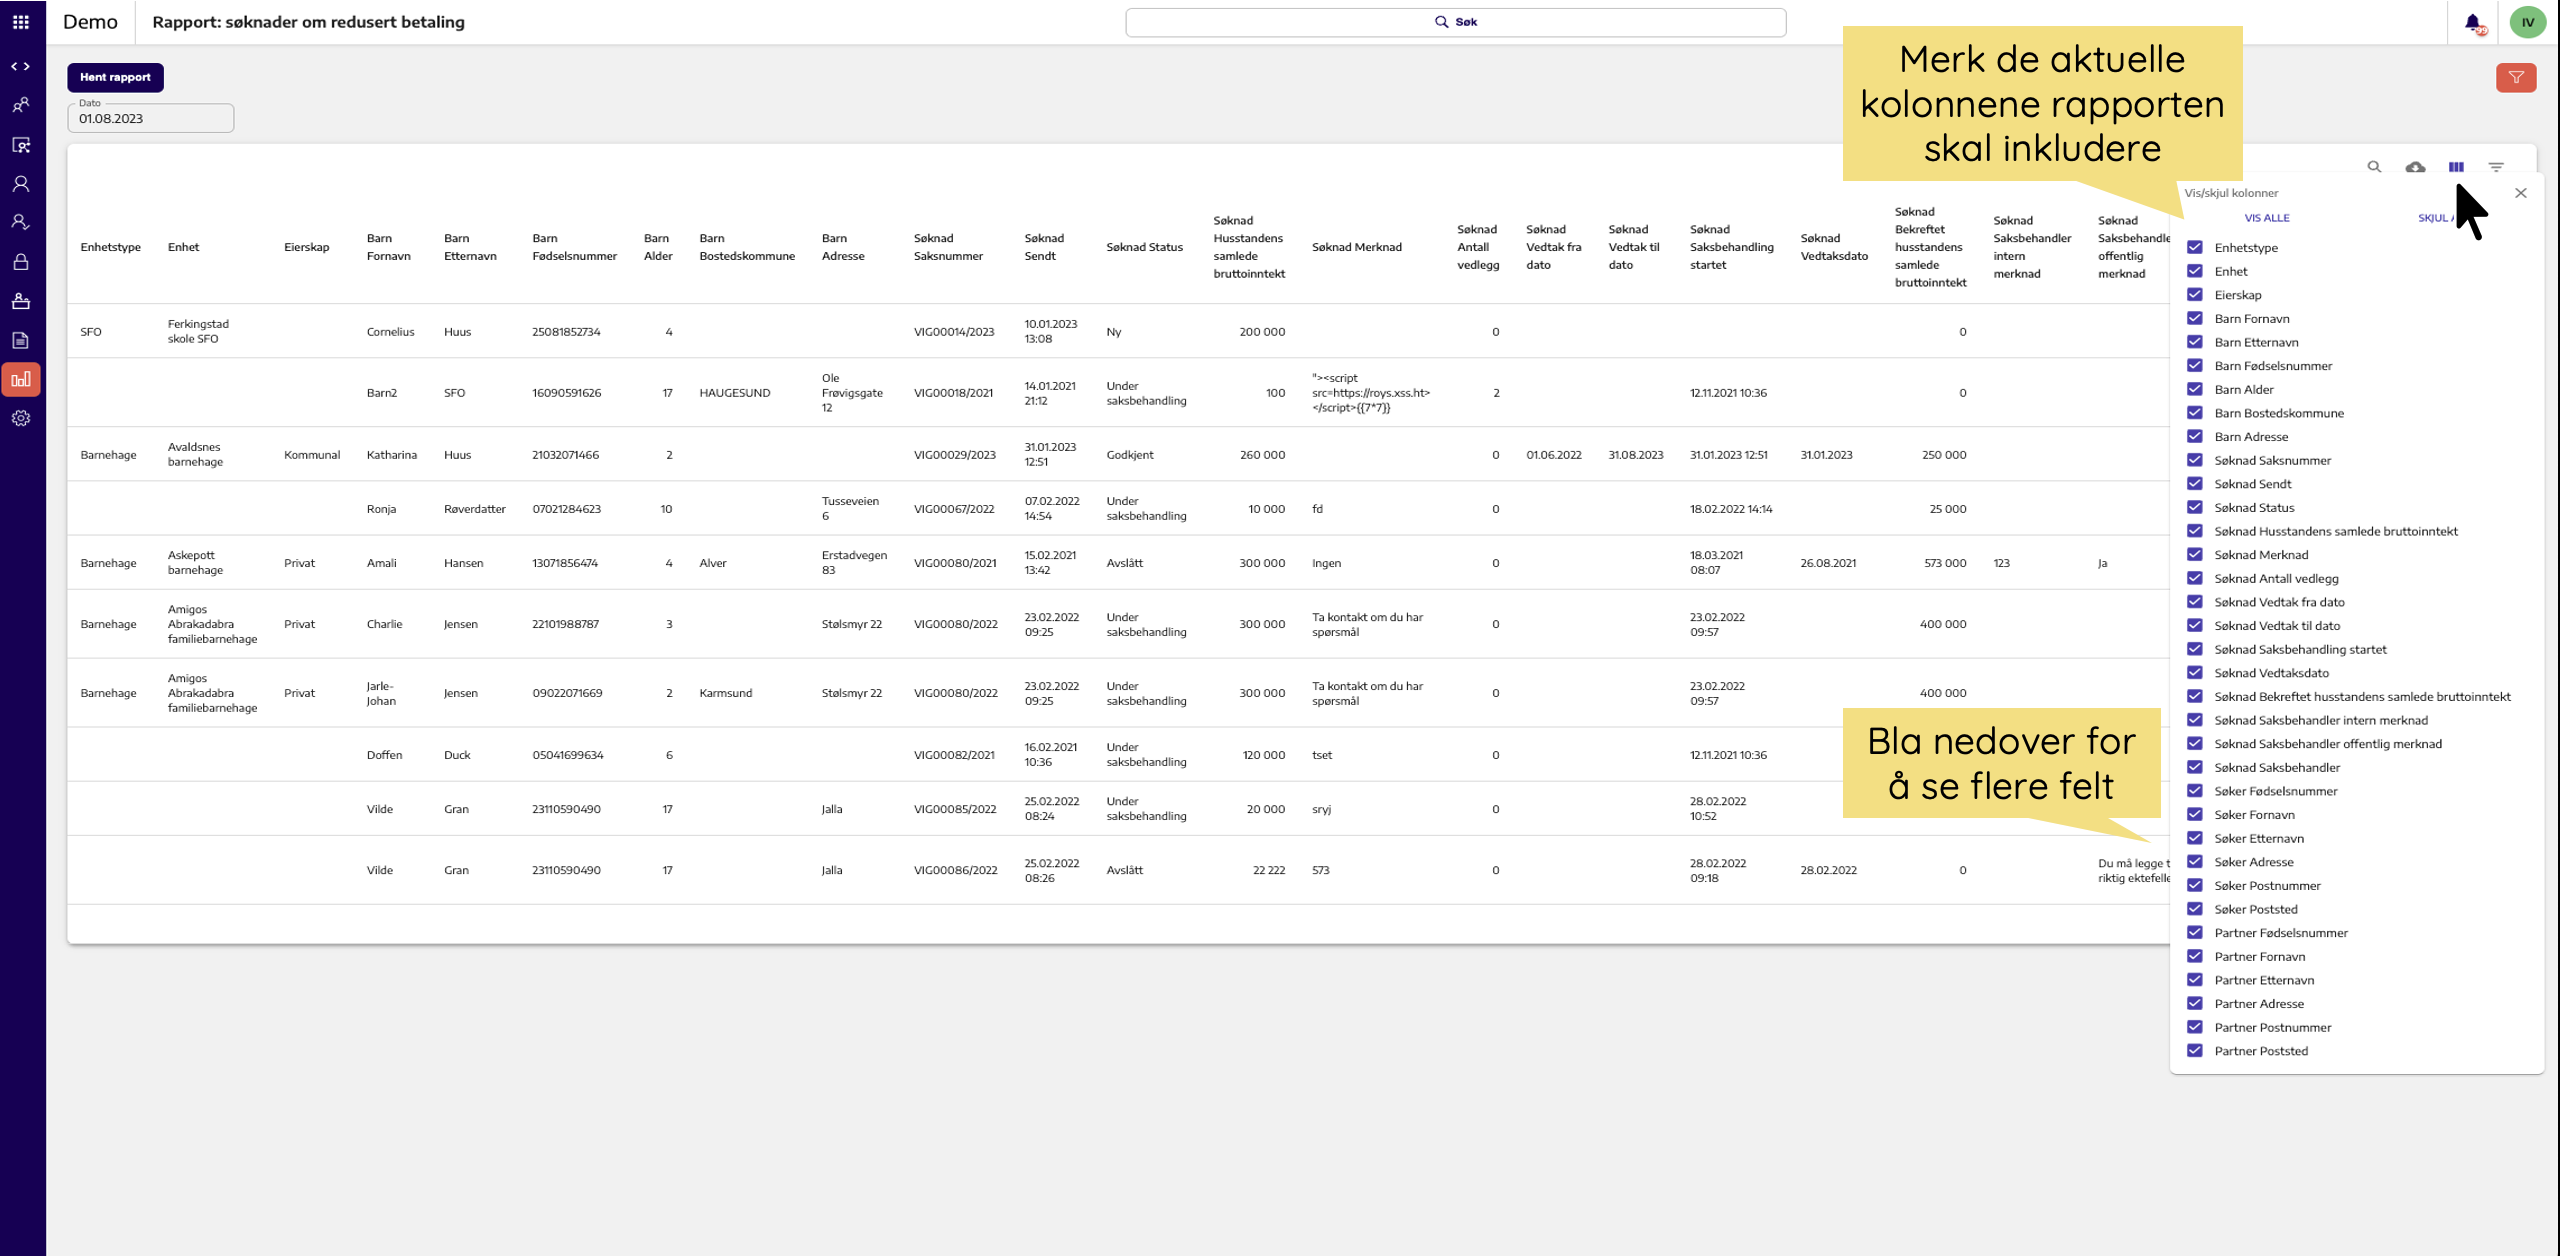Image resolution: width=2560 pixels, height=1256 pixels.
Task: Click the Avaldsnes barnehage cell
Action: point(195,454)
